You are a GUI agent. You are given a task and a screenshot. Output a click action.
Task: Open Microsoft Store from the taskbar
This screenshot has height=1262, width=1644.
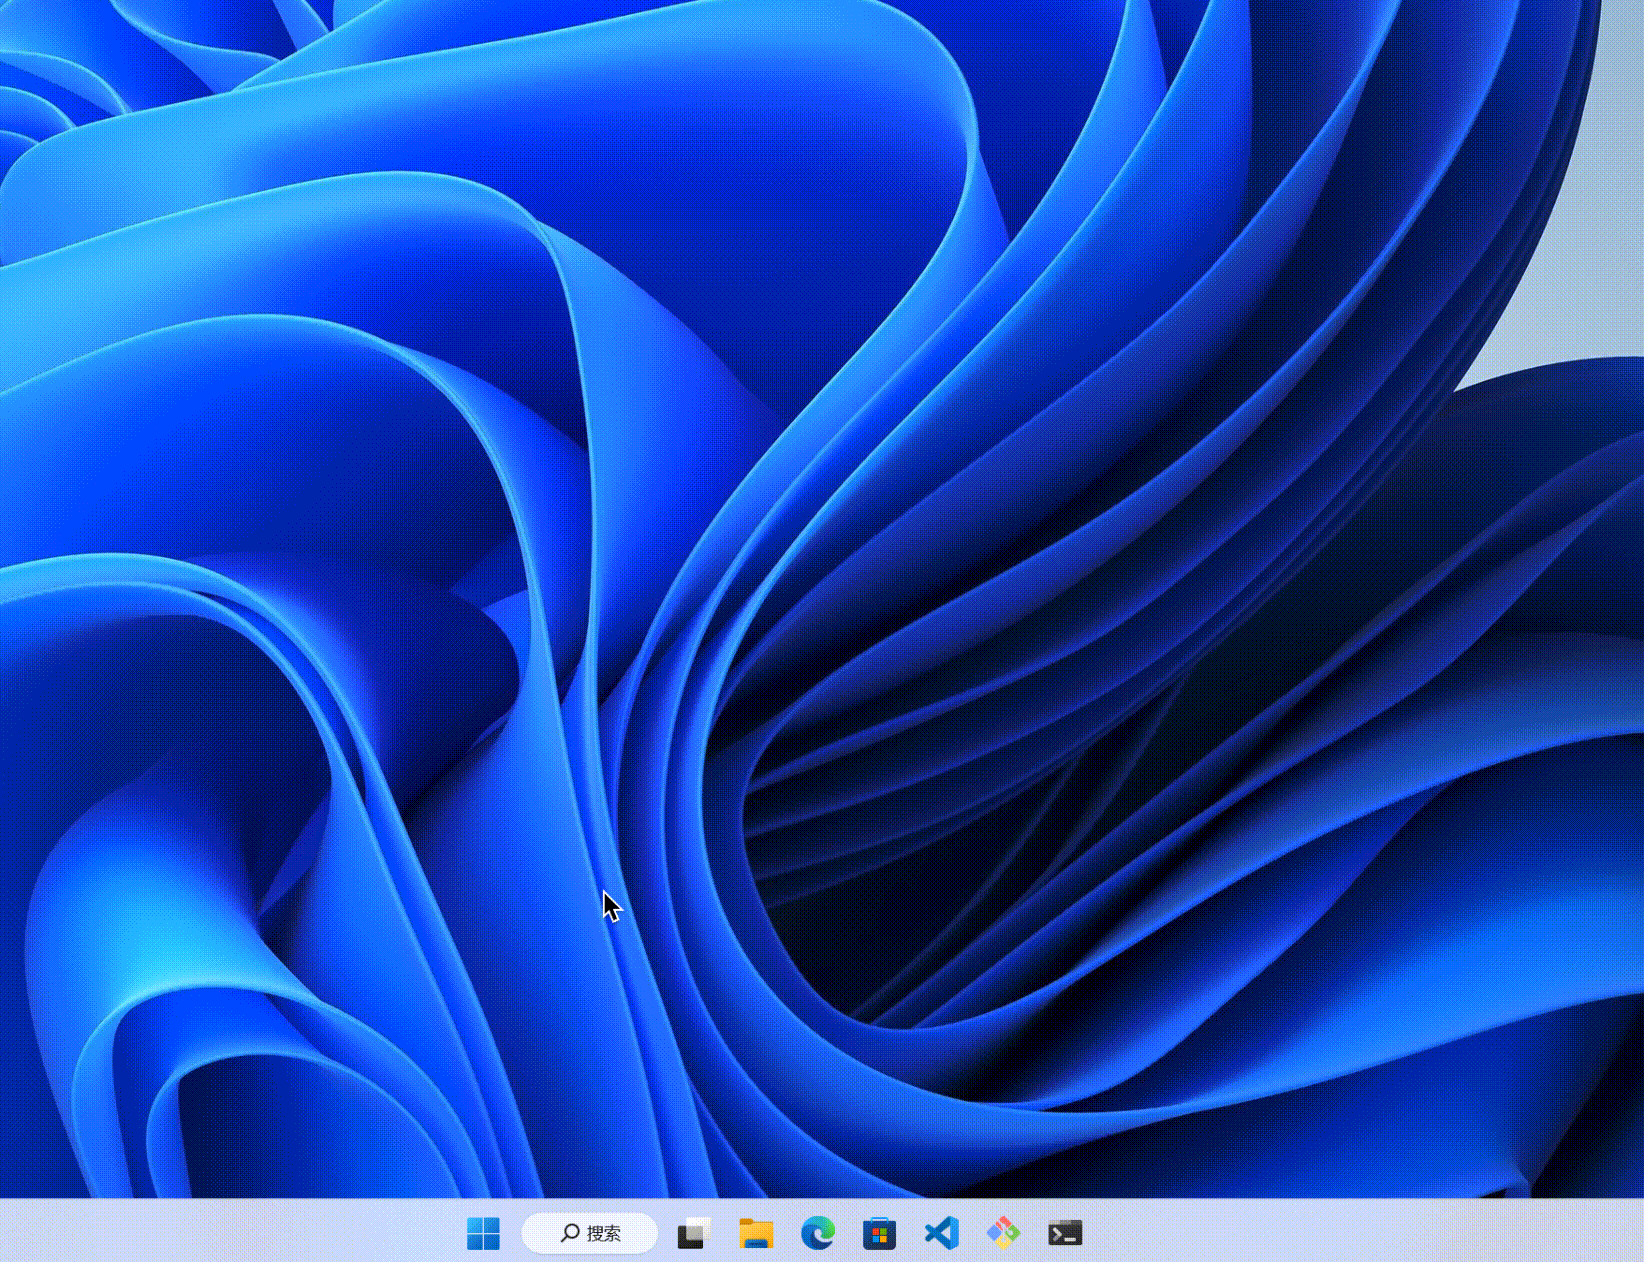pyautogui.click(x=880, y=1233)
